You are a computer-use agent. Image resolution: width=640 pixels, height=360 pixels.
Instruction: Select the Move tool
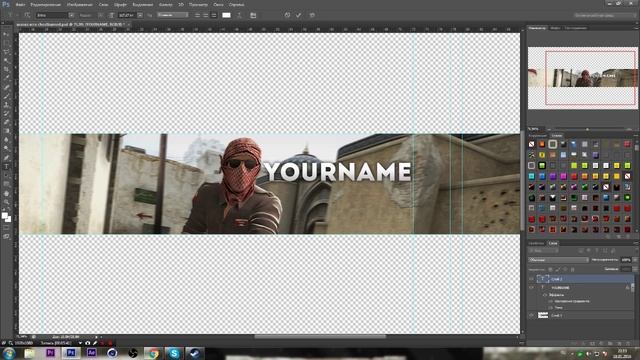pos(6,35)
